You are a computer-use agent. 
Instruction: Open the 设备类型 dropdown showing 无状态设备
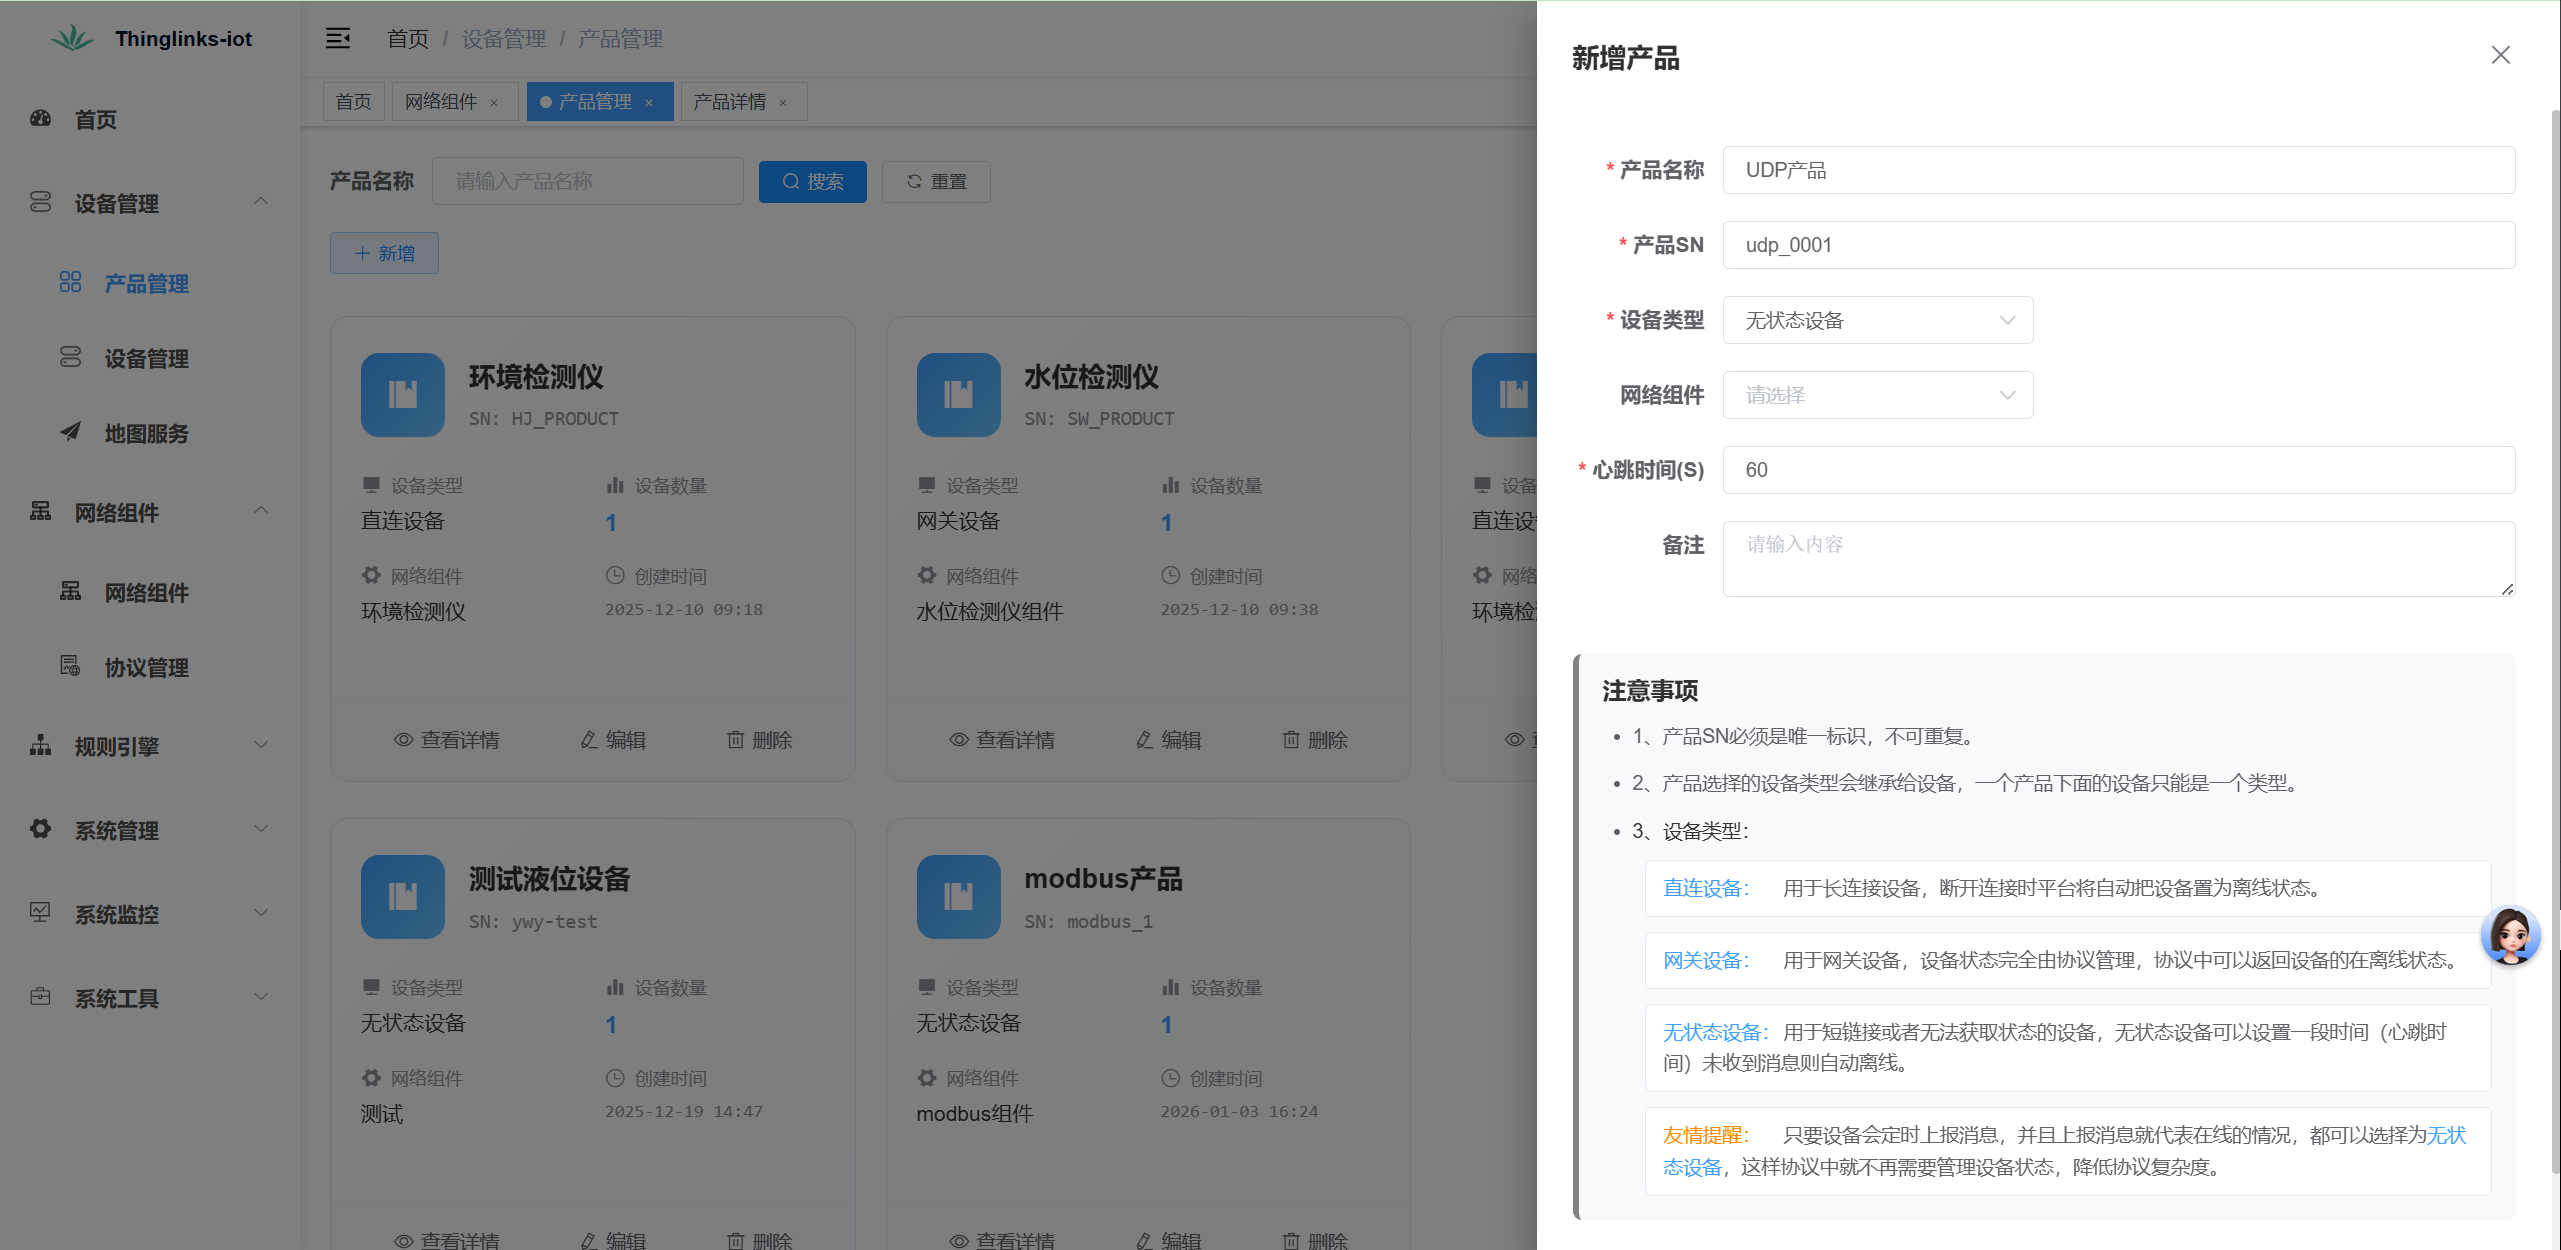[1877, 320]
